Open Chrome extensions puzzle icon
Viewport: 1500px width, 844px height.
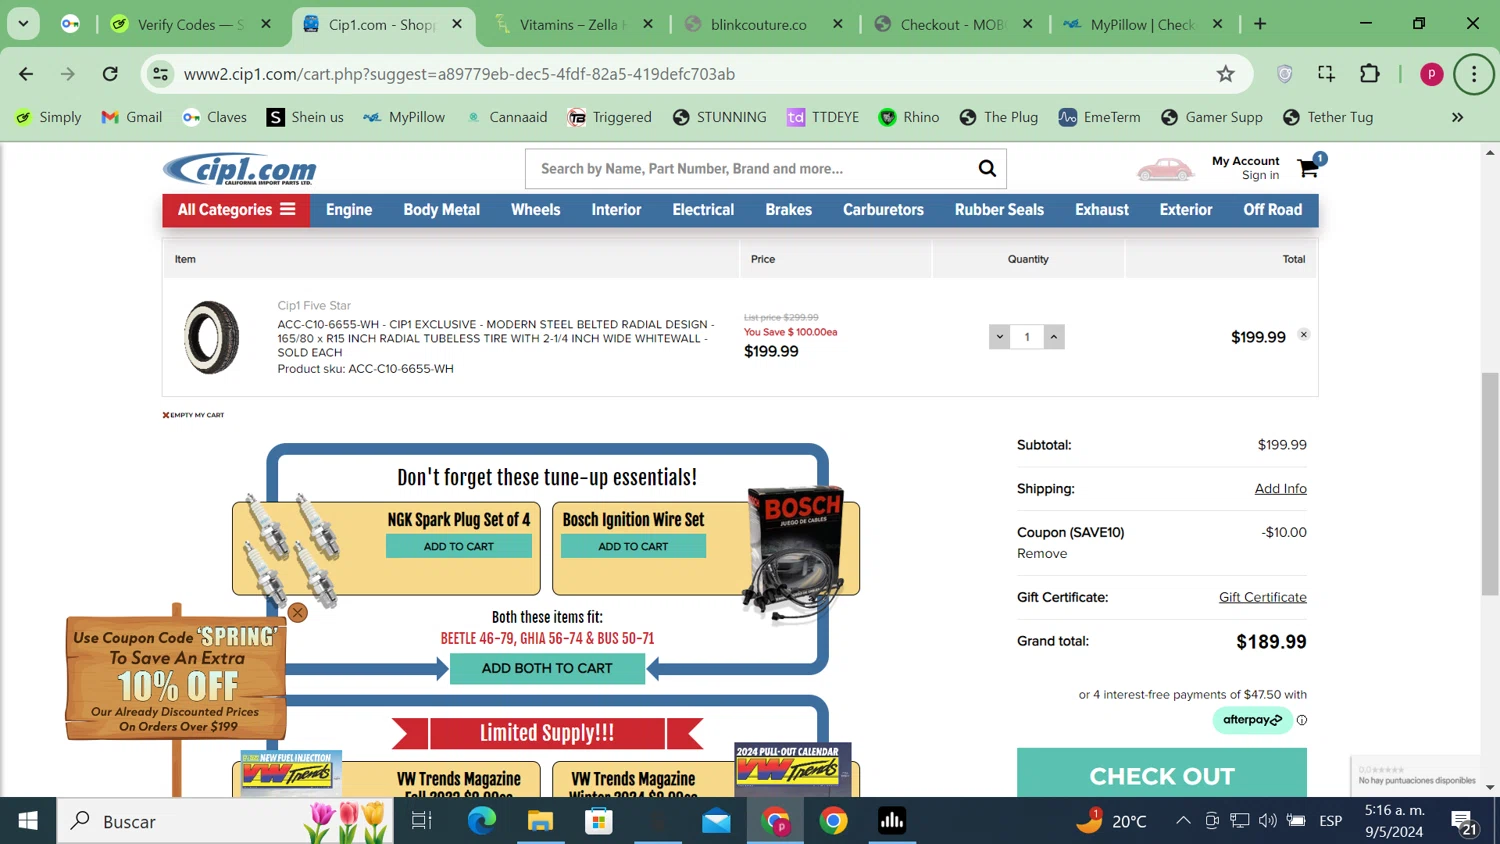(1370, 74)
